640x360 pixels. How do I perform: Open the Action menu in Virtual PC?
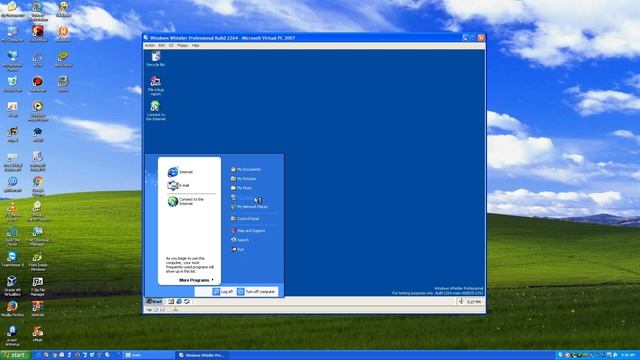(150, 46)
